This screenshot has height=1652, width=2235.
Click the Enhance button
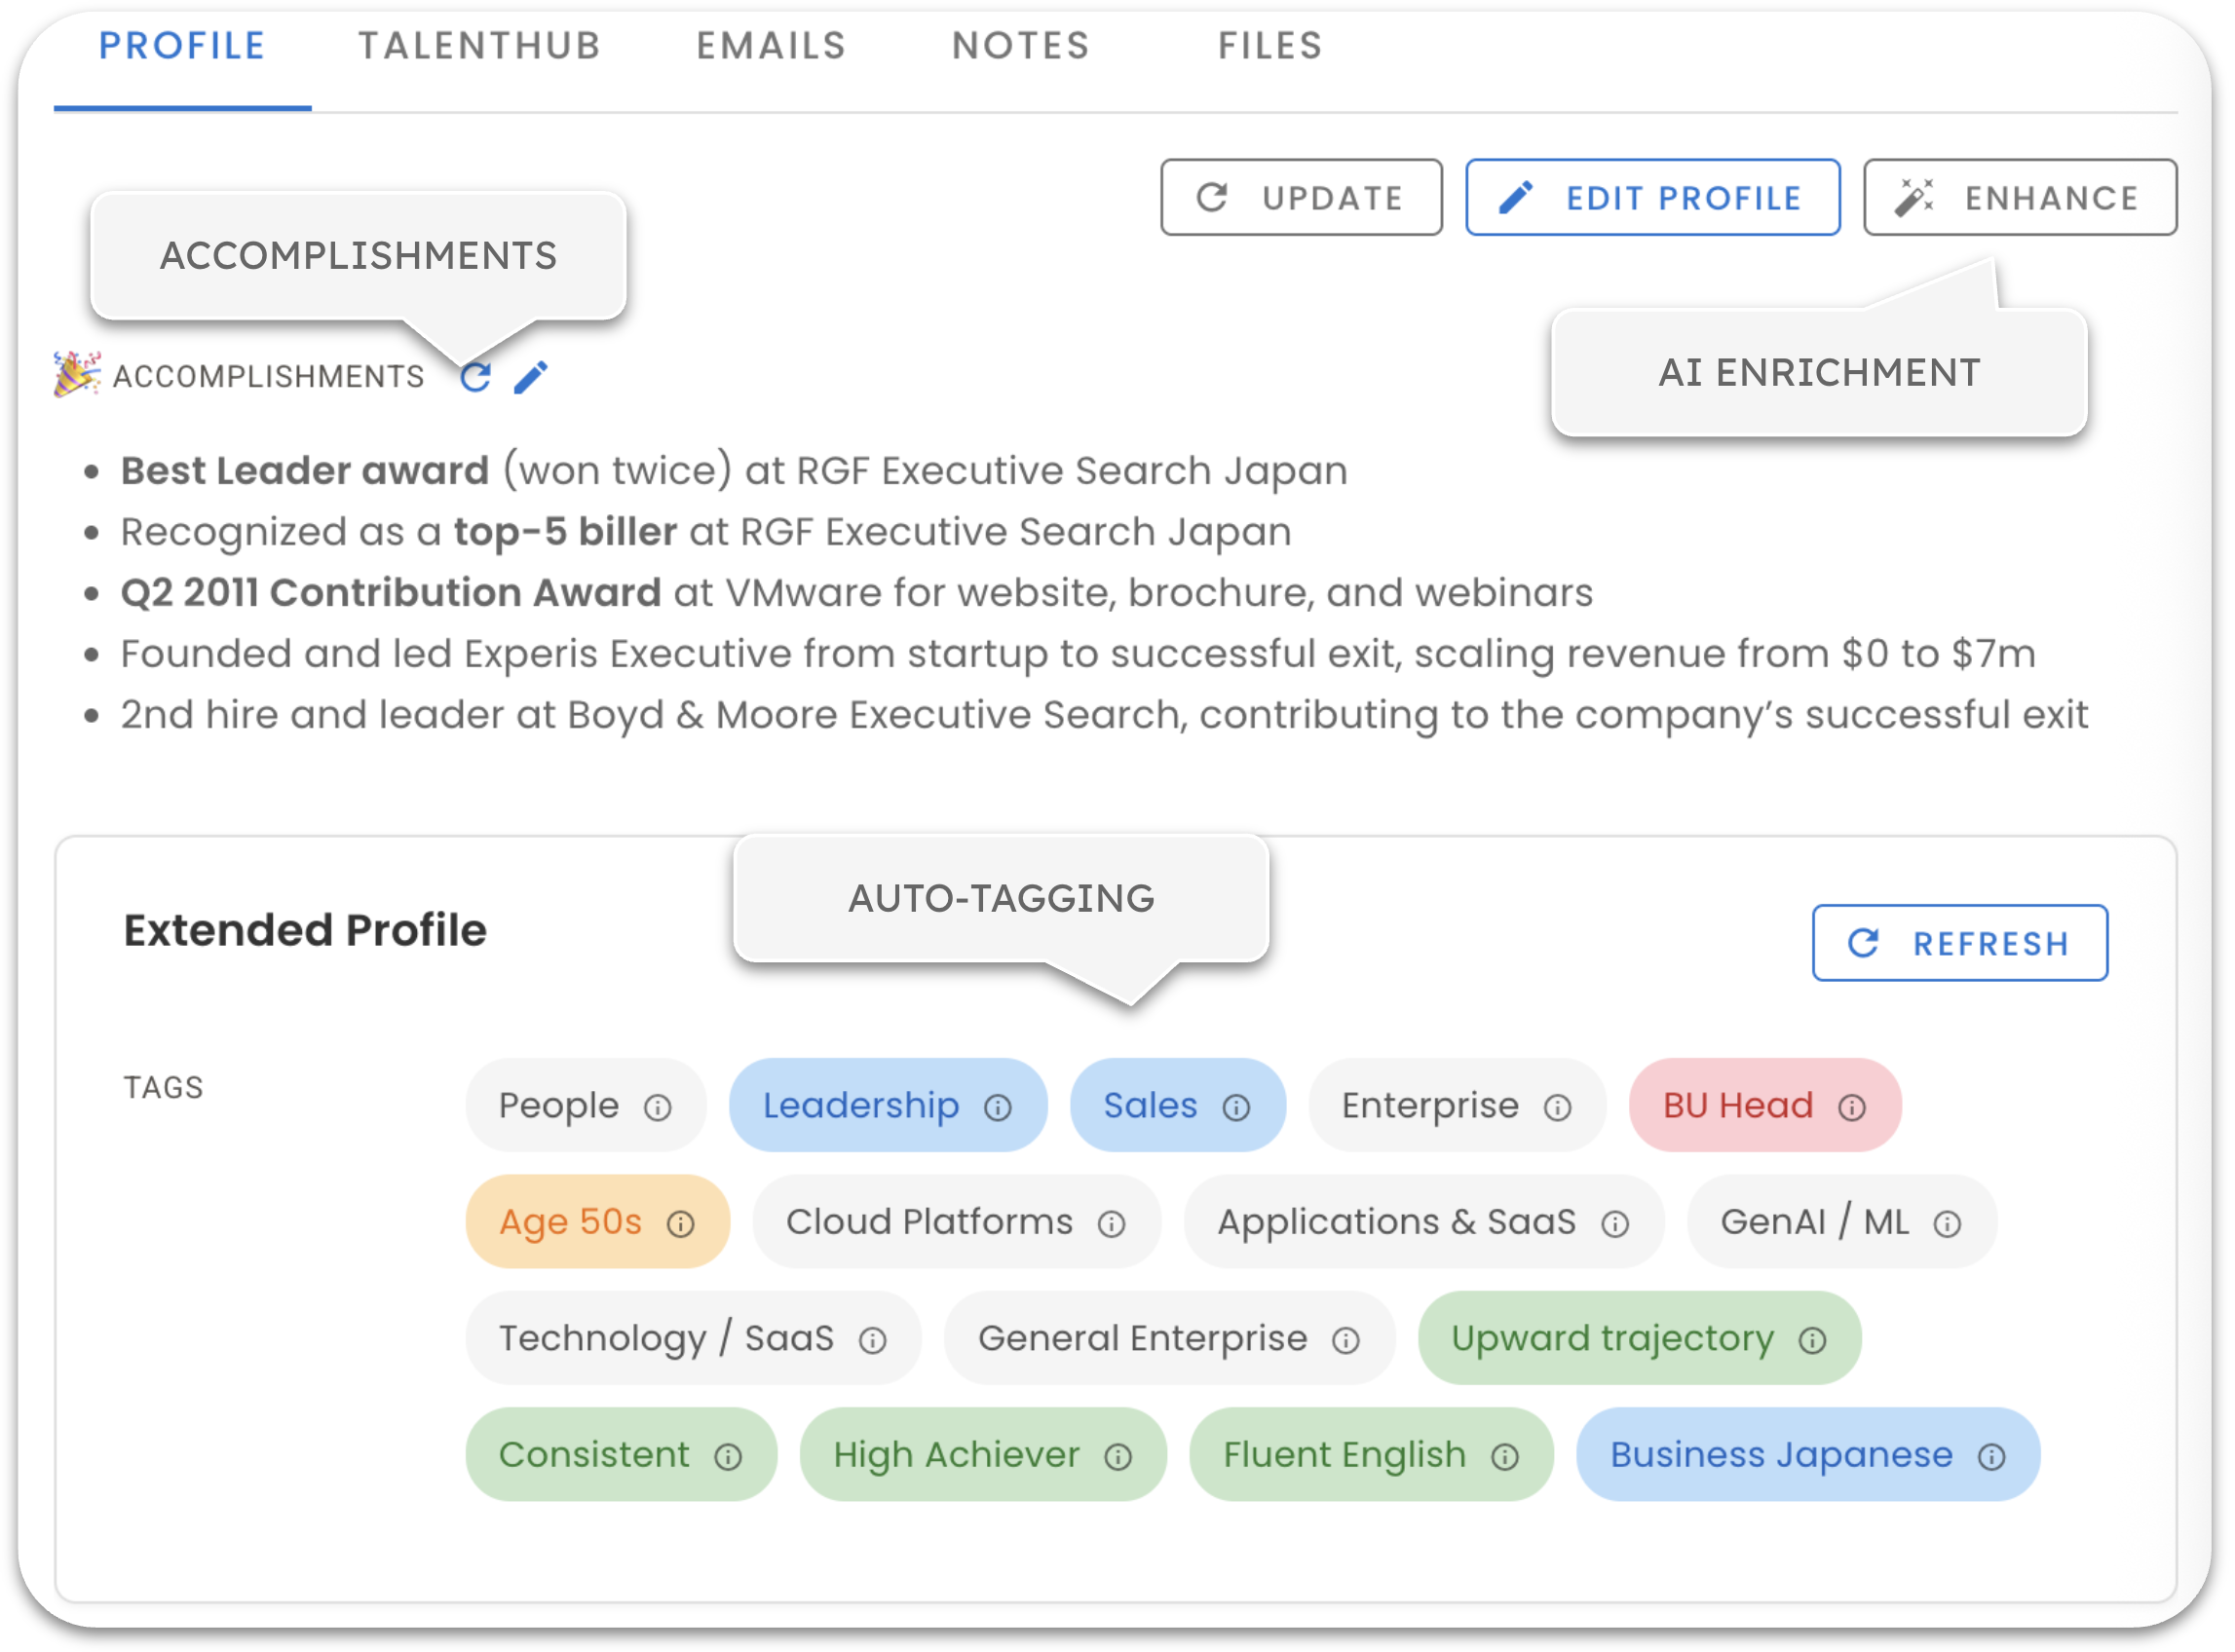click(x=2020, y=198)
